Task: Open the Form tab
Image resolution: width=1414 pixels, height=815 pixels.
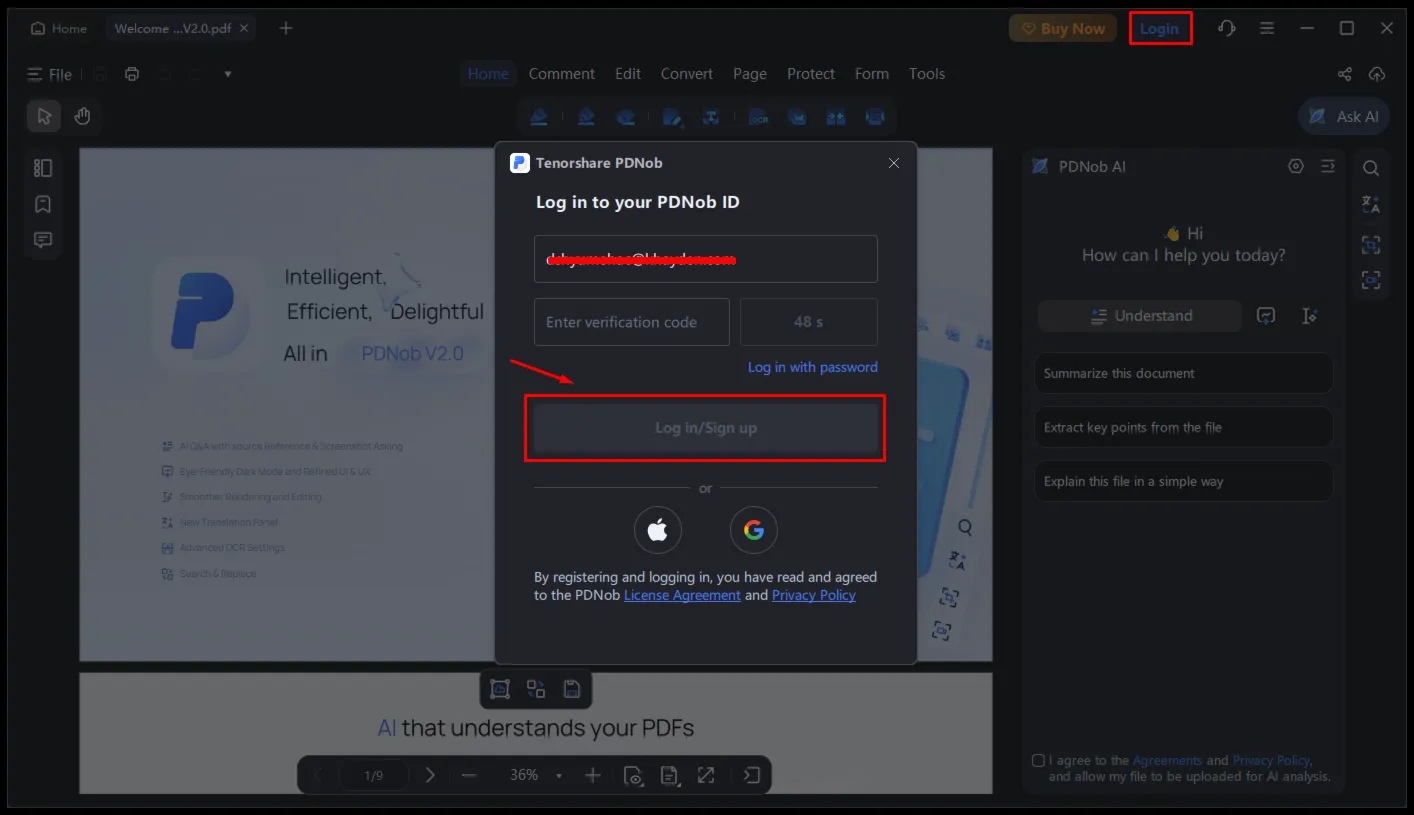Action: click(872, 74)
